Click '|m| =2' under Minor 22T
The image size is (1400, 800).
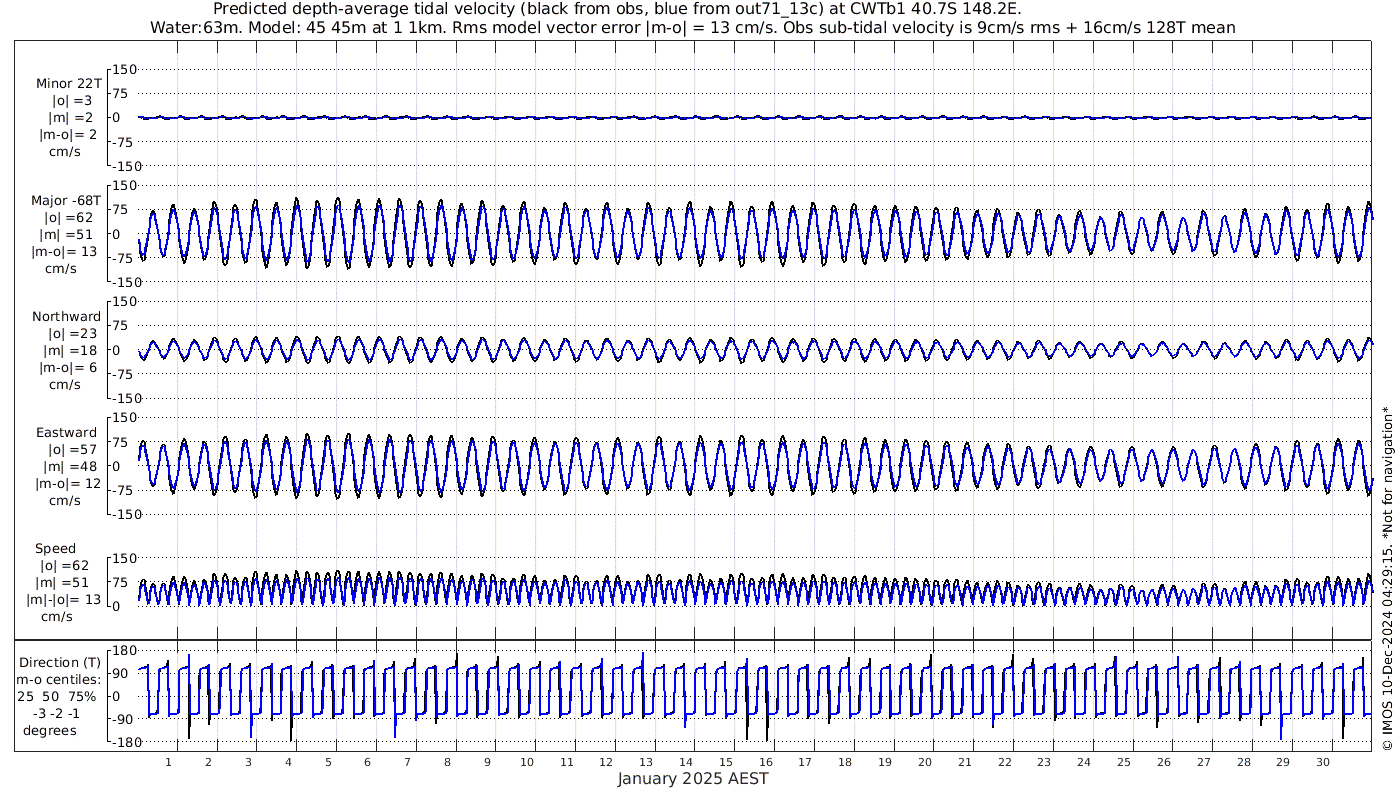(x=71, y=117)
